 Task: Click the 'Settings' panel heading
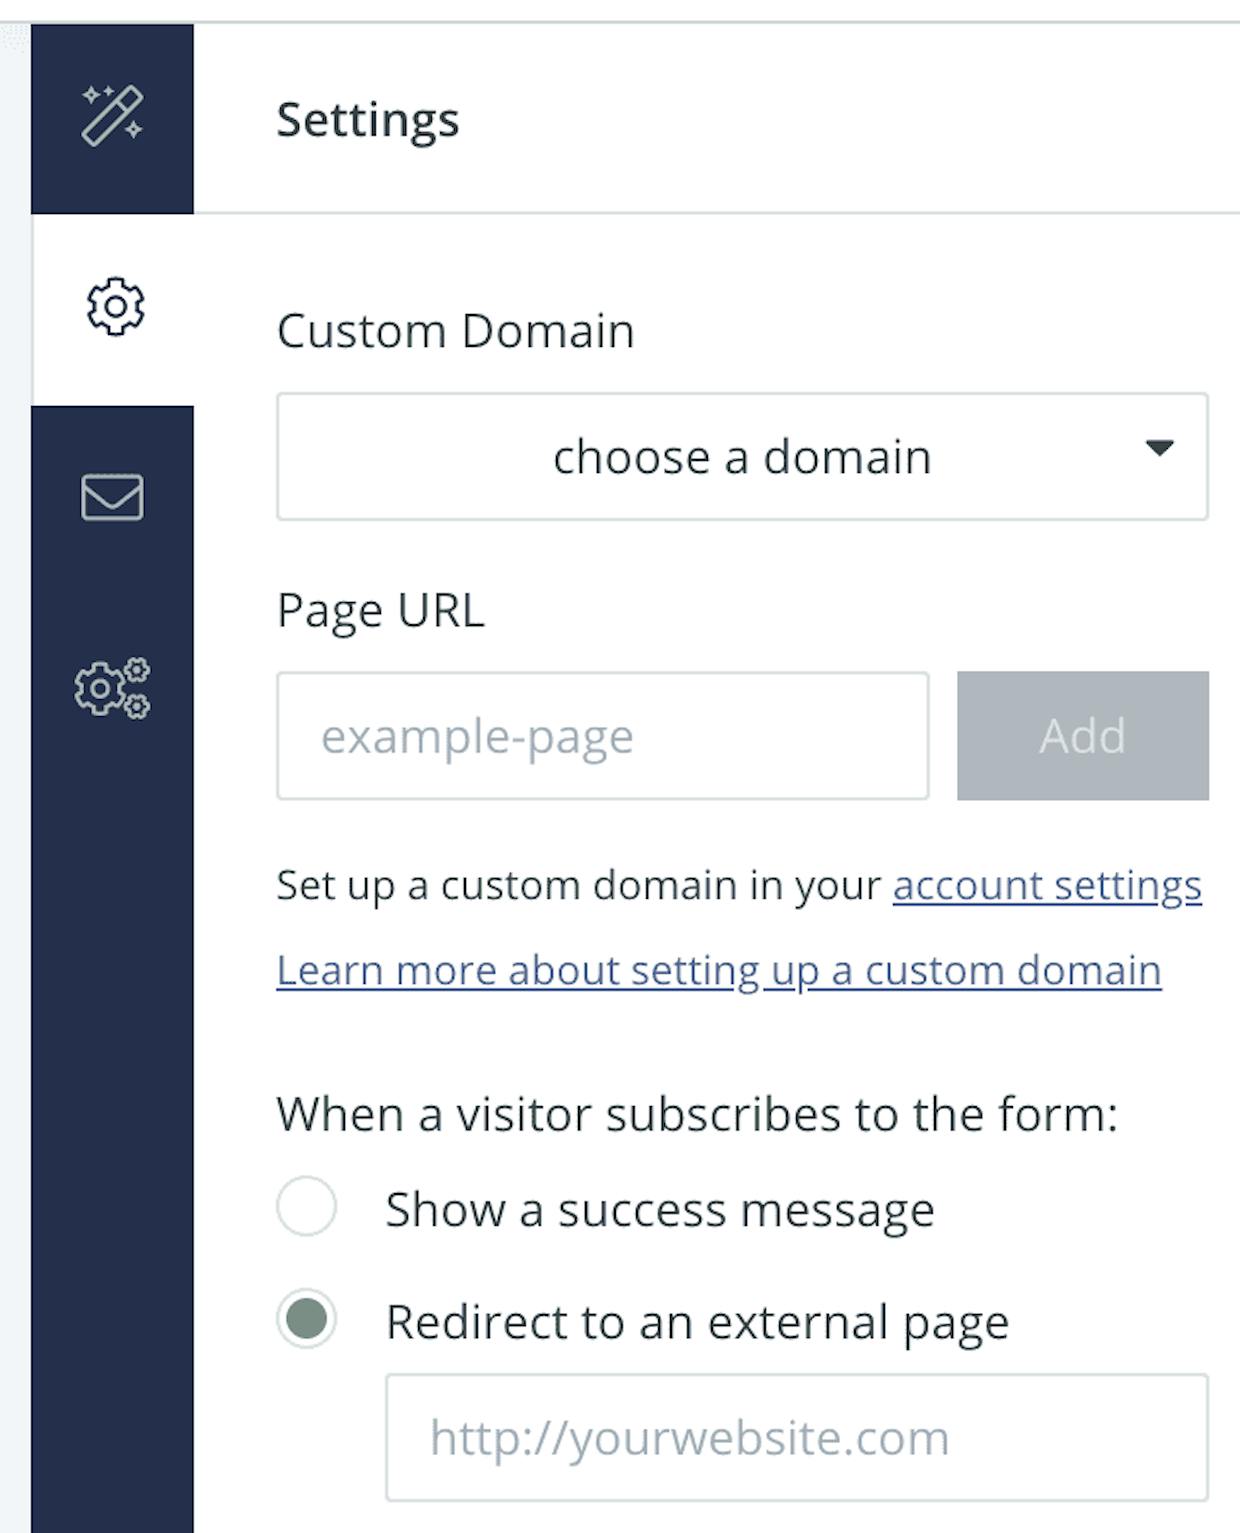point(368,120)
